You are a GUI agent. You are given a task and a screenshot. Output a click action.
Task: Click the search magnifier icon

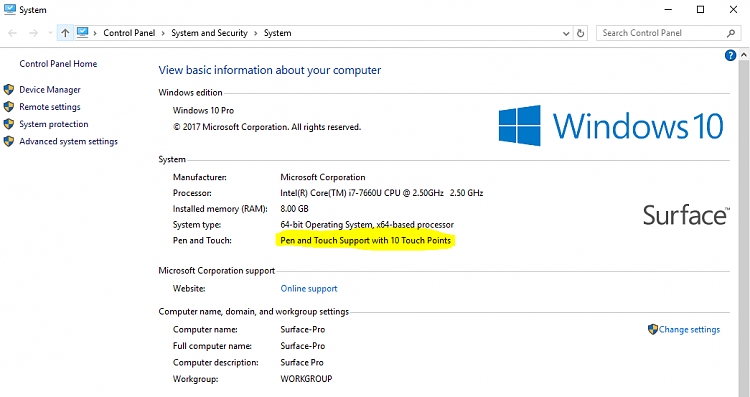pos(730,33)
